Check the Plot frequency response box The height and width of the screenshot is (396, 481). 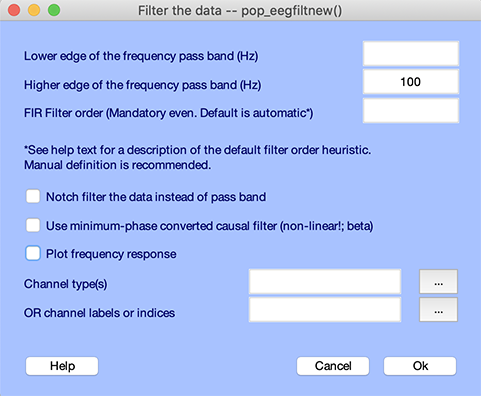point(33,253)
